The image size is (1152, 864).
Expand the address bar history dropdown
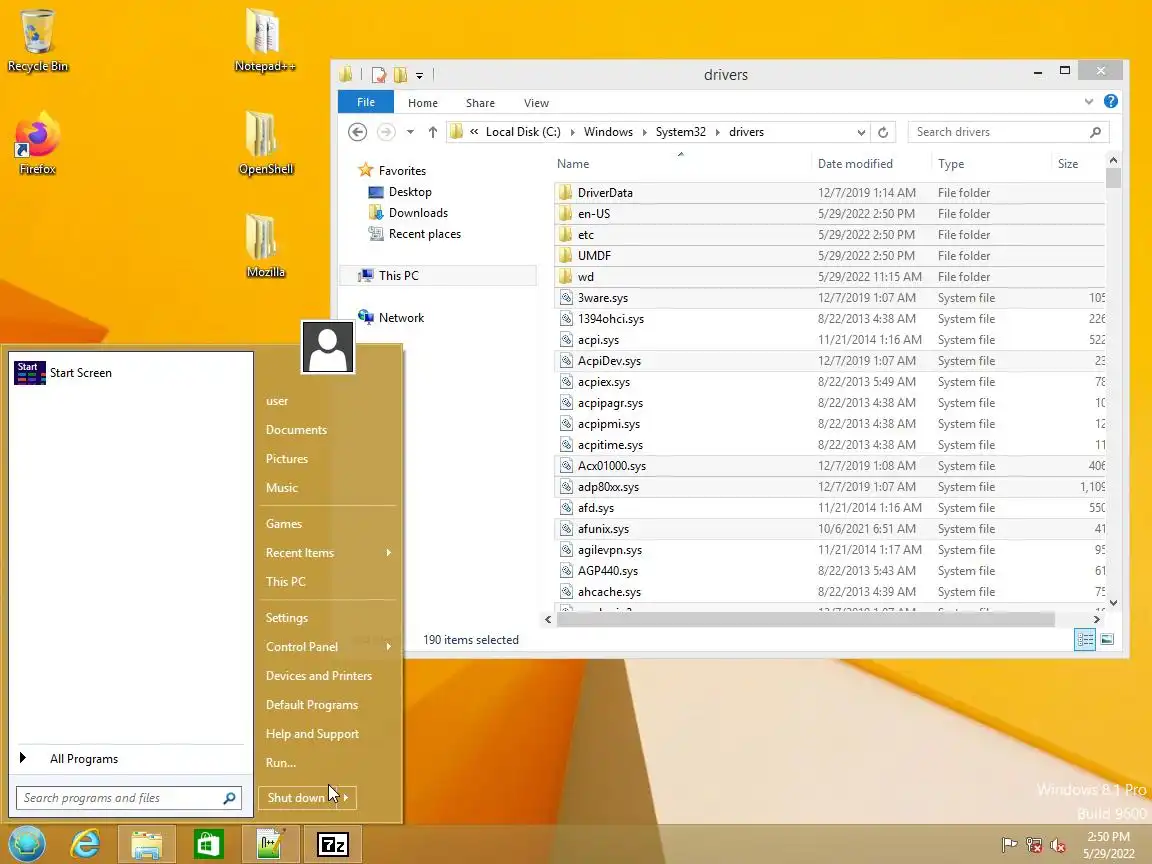click(861, 132)
